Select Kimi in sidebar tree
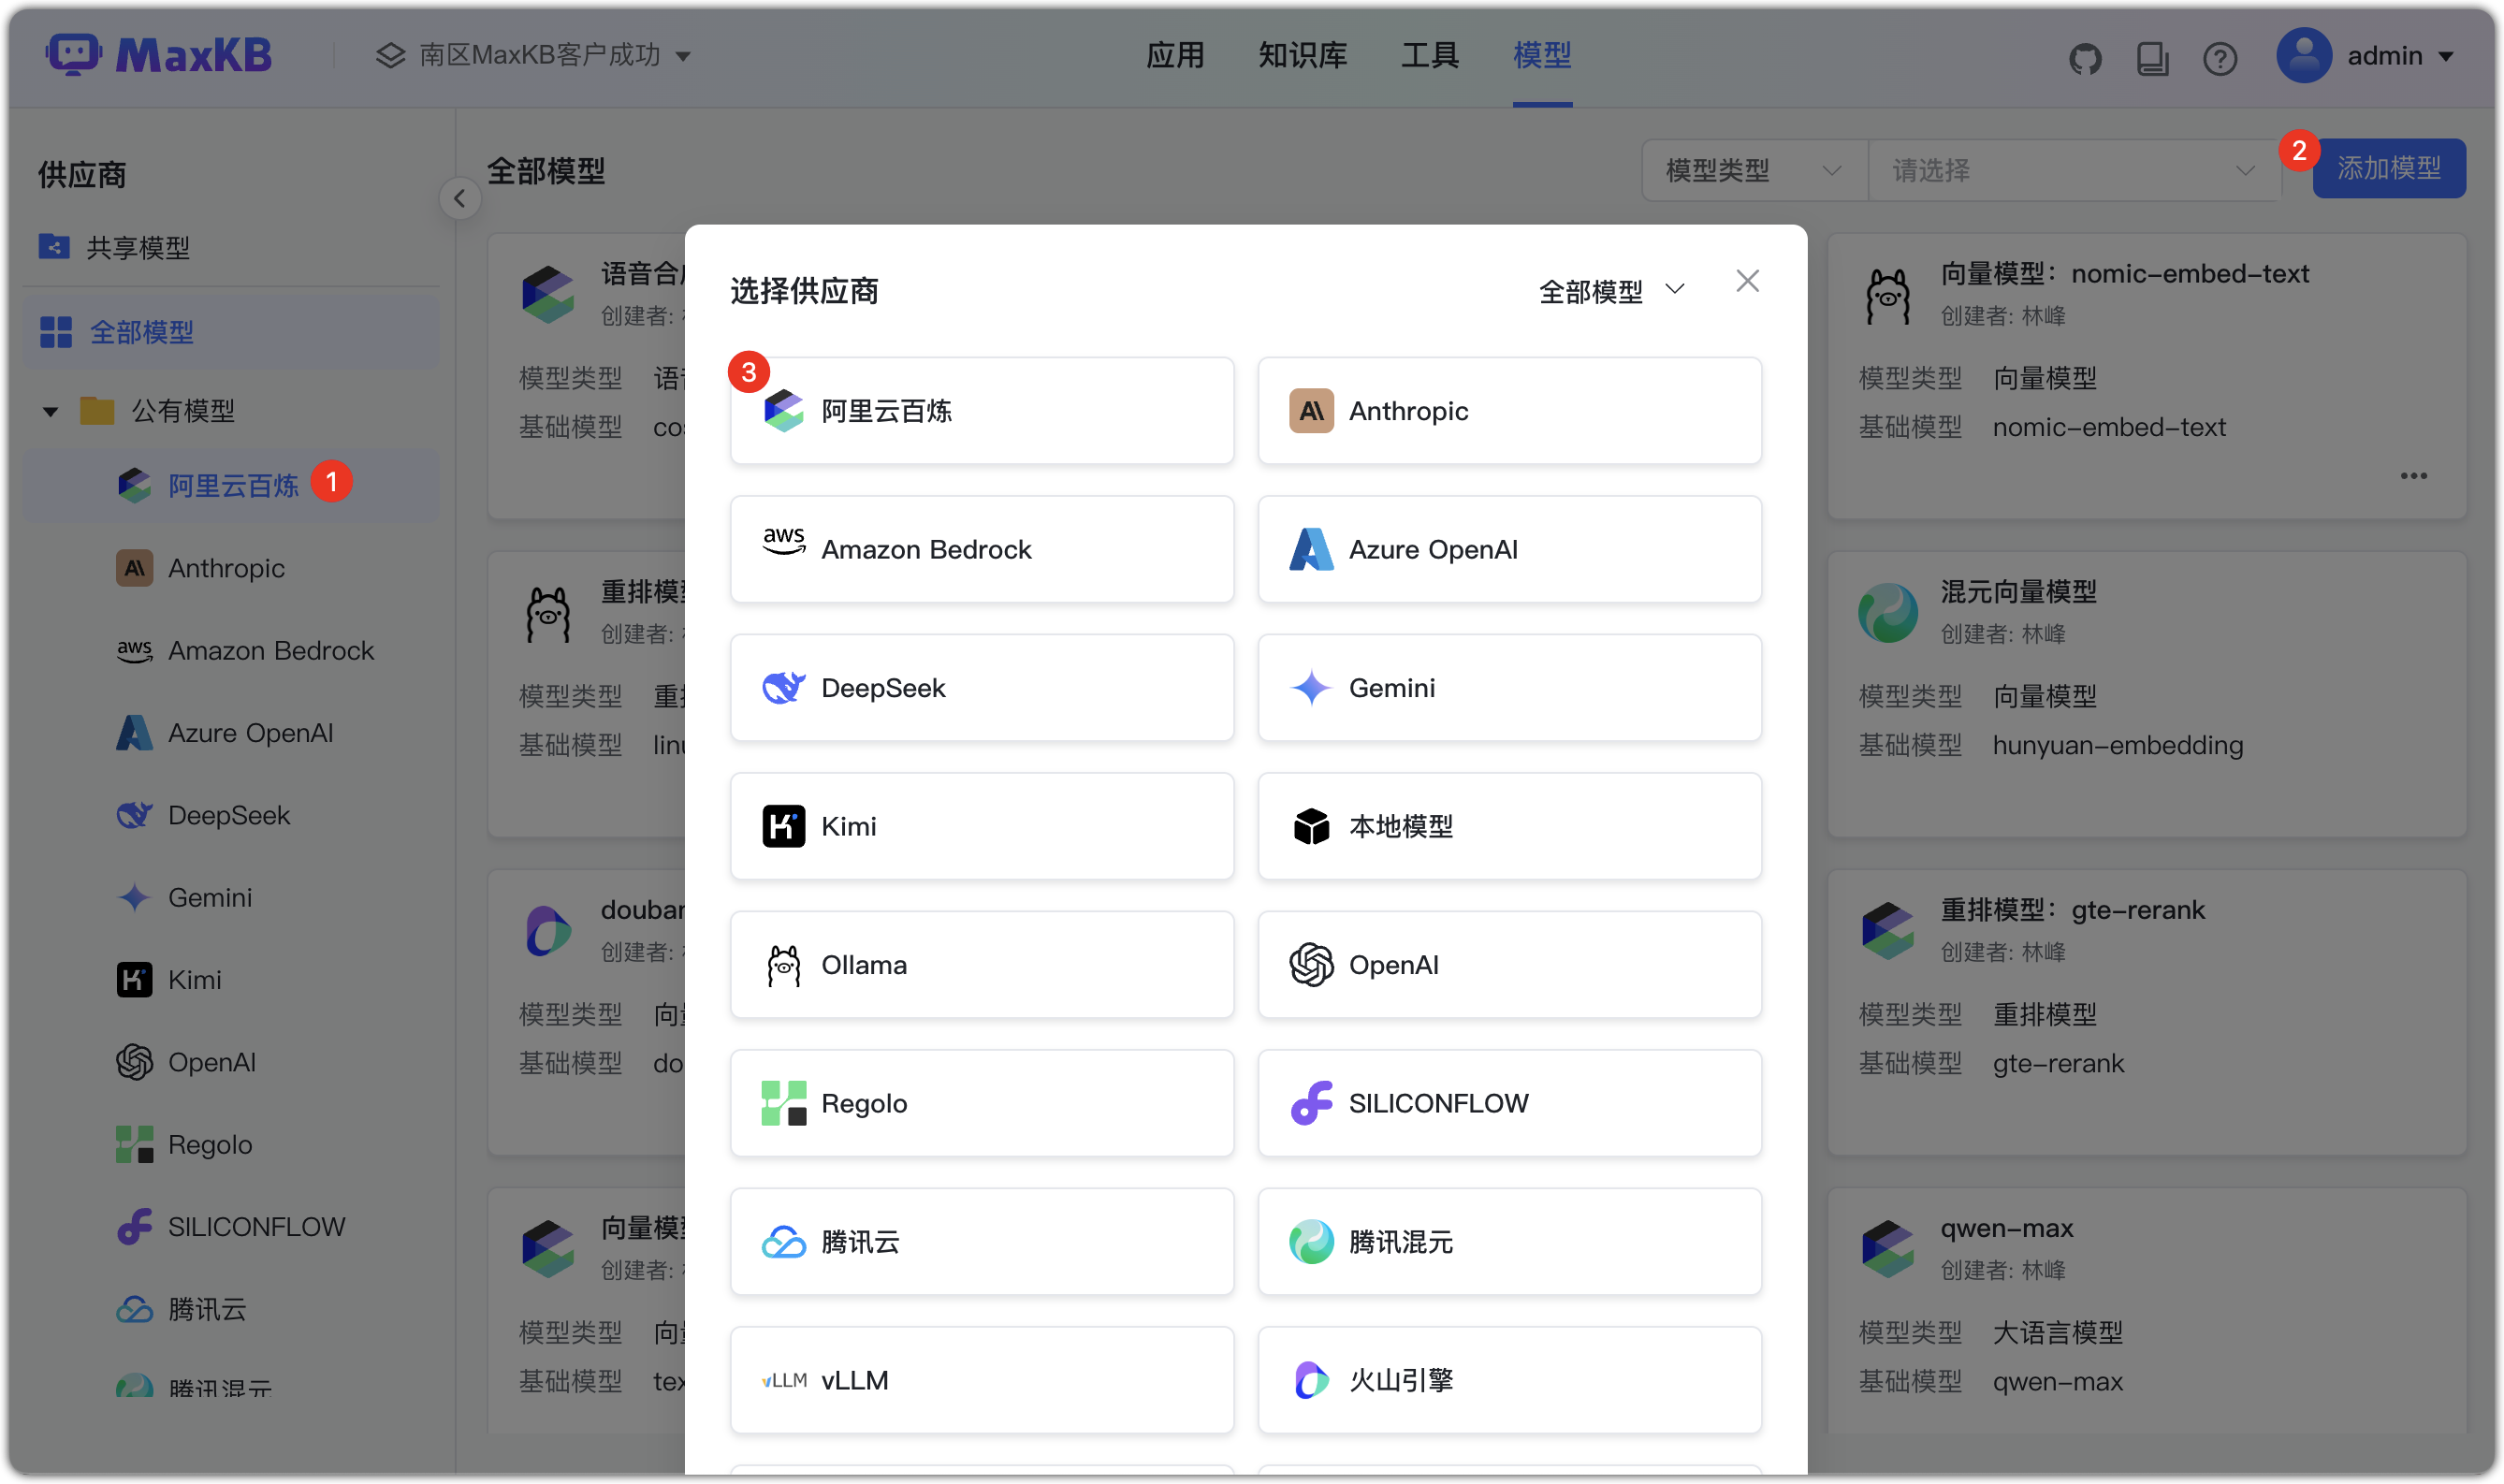This screenshot has width=2504, height=1484. coord(230,979)
